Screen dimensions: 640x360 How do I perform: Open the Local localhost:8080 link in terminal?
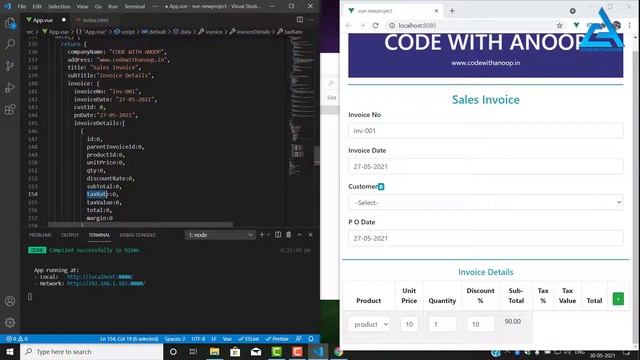point(100,277)
